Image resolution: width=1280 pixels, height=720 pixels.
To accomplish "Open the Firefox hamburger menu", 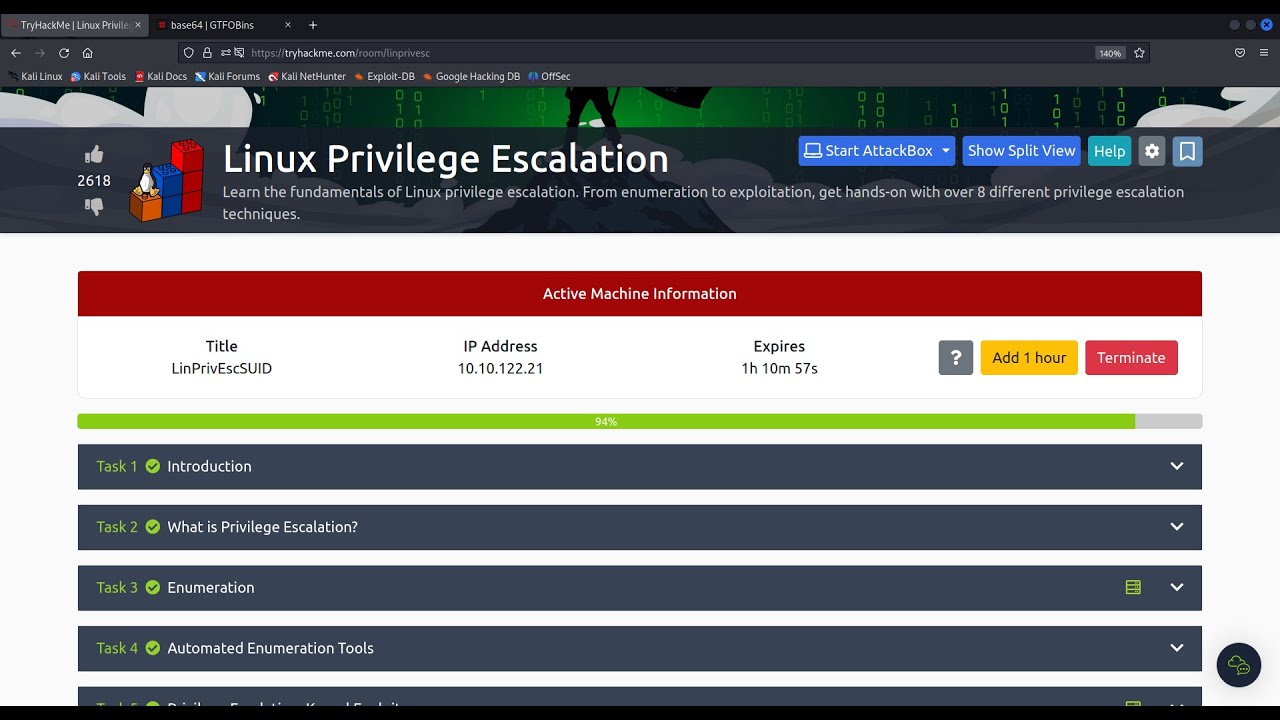I will click(x=1264, y=53).
